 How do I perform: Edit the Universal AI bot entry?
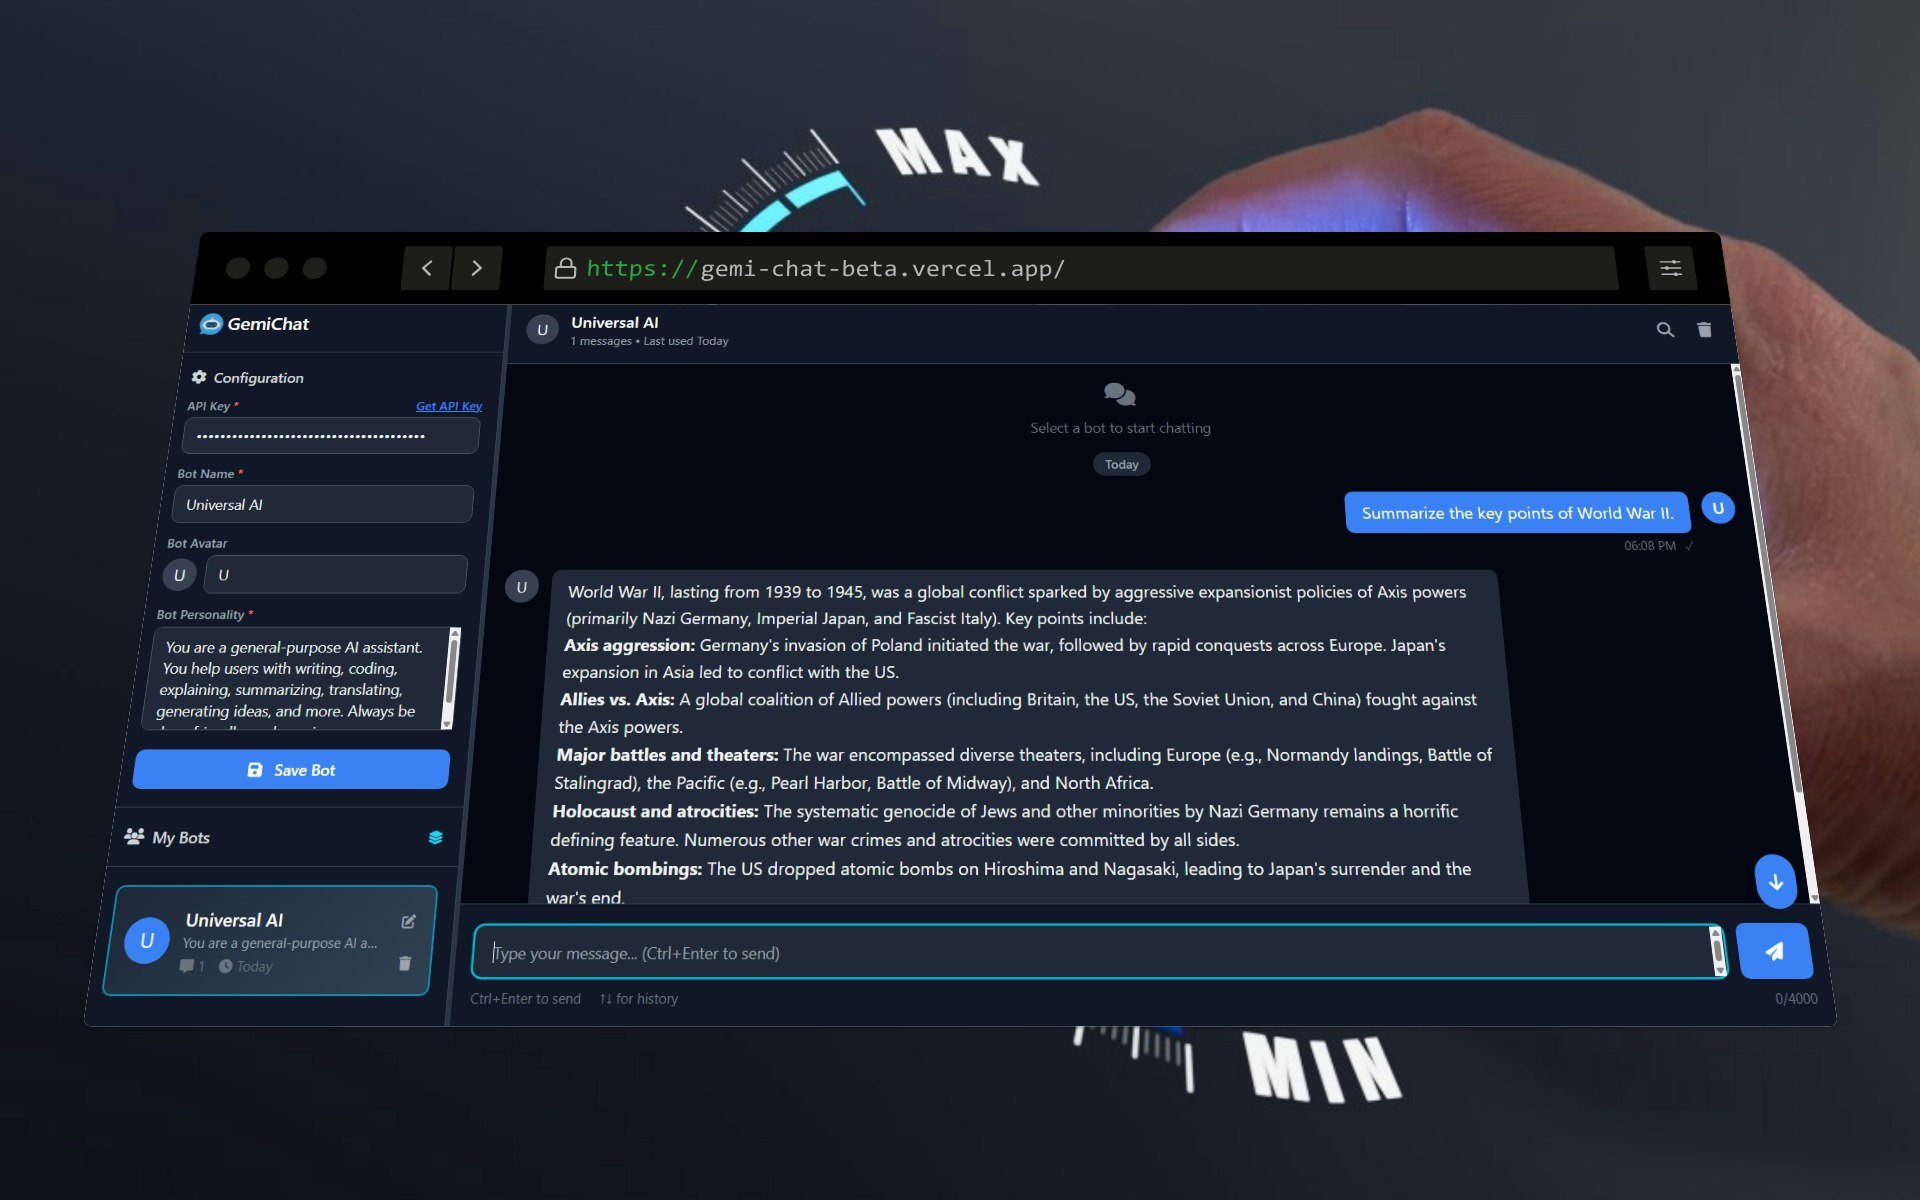click(x=408, y=922)
